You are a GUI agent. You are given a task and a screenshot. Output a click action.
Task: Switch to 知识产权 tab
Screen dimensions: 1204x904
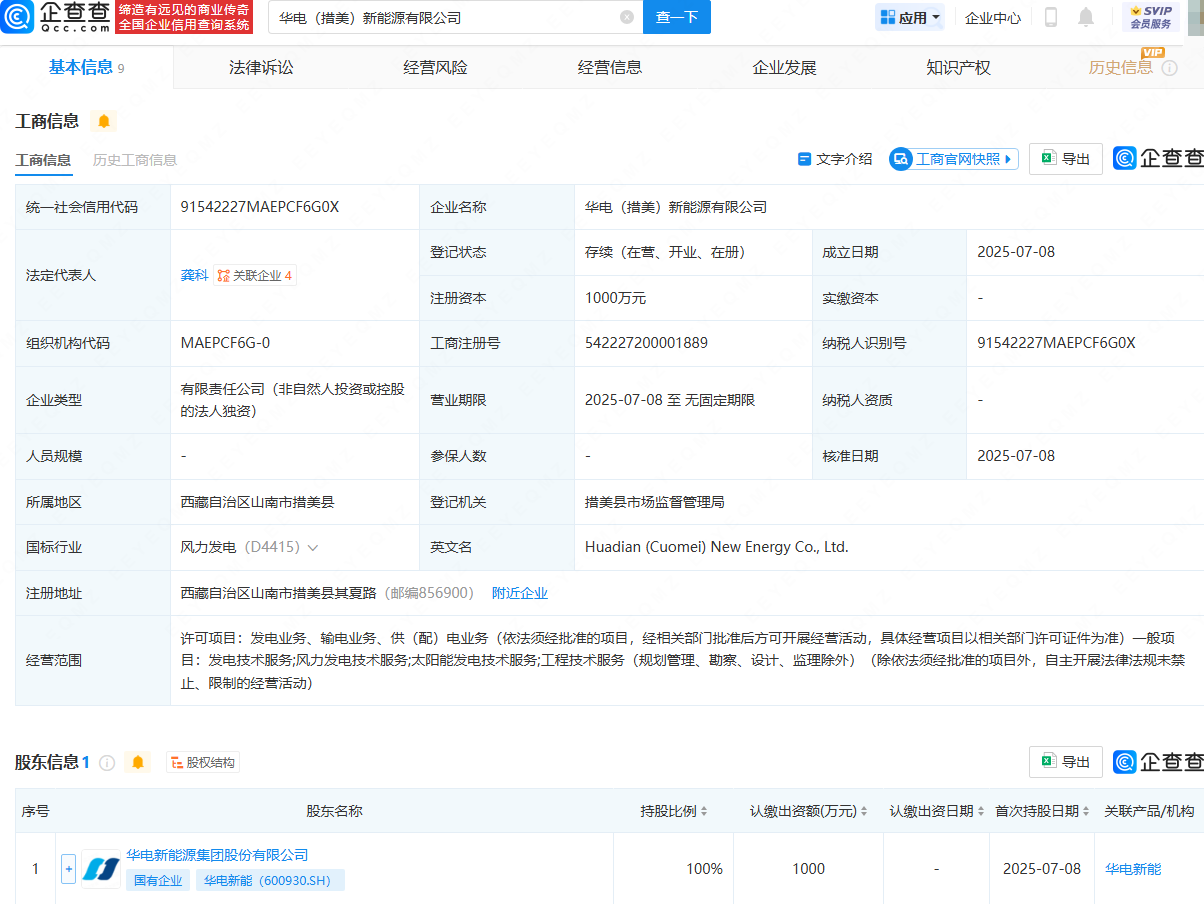tap(958, 68)
